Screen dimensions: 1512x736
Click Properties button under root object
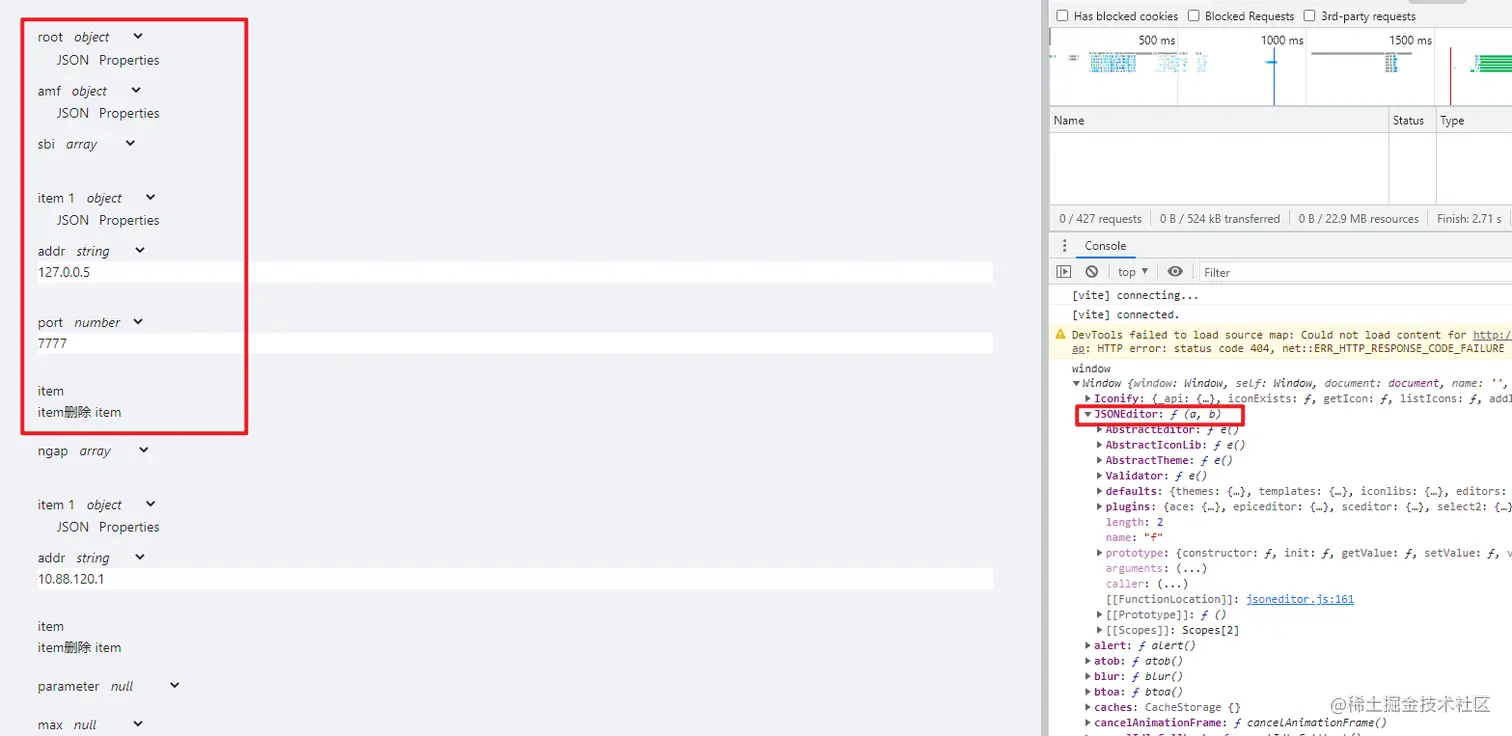pyautogui.click(x=129, y=60)
